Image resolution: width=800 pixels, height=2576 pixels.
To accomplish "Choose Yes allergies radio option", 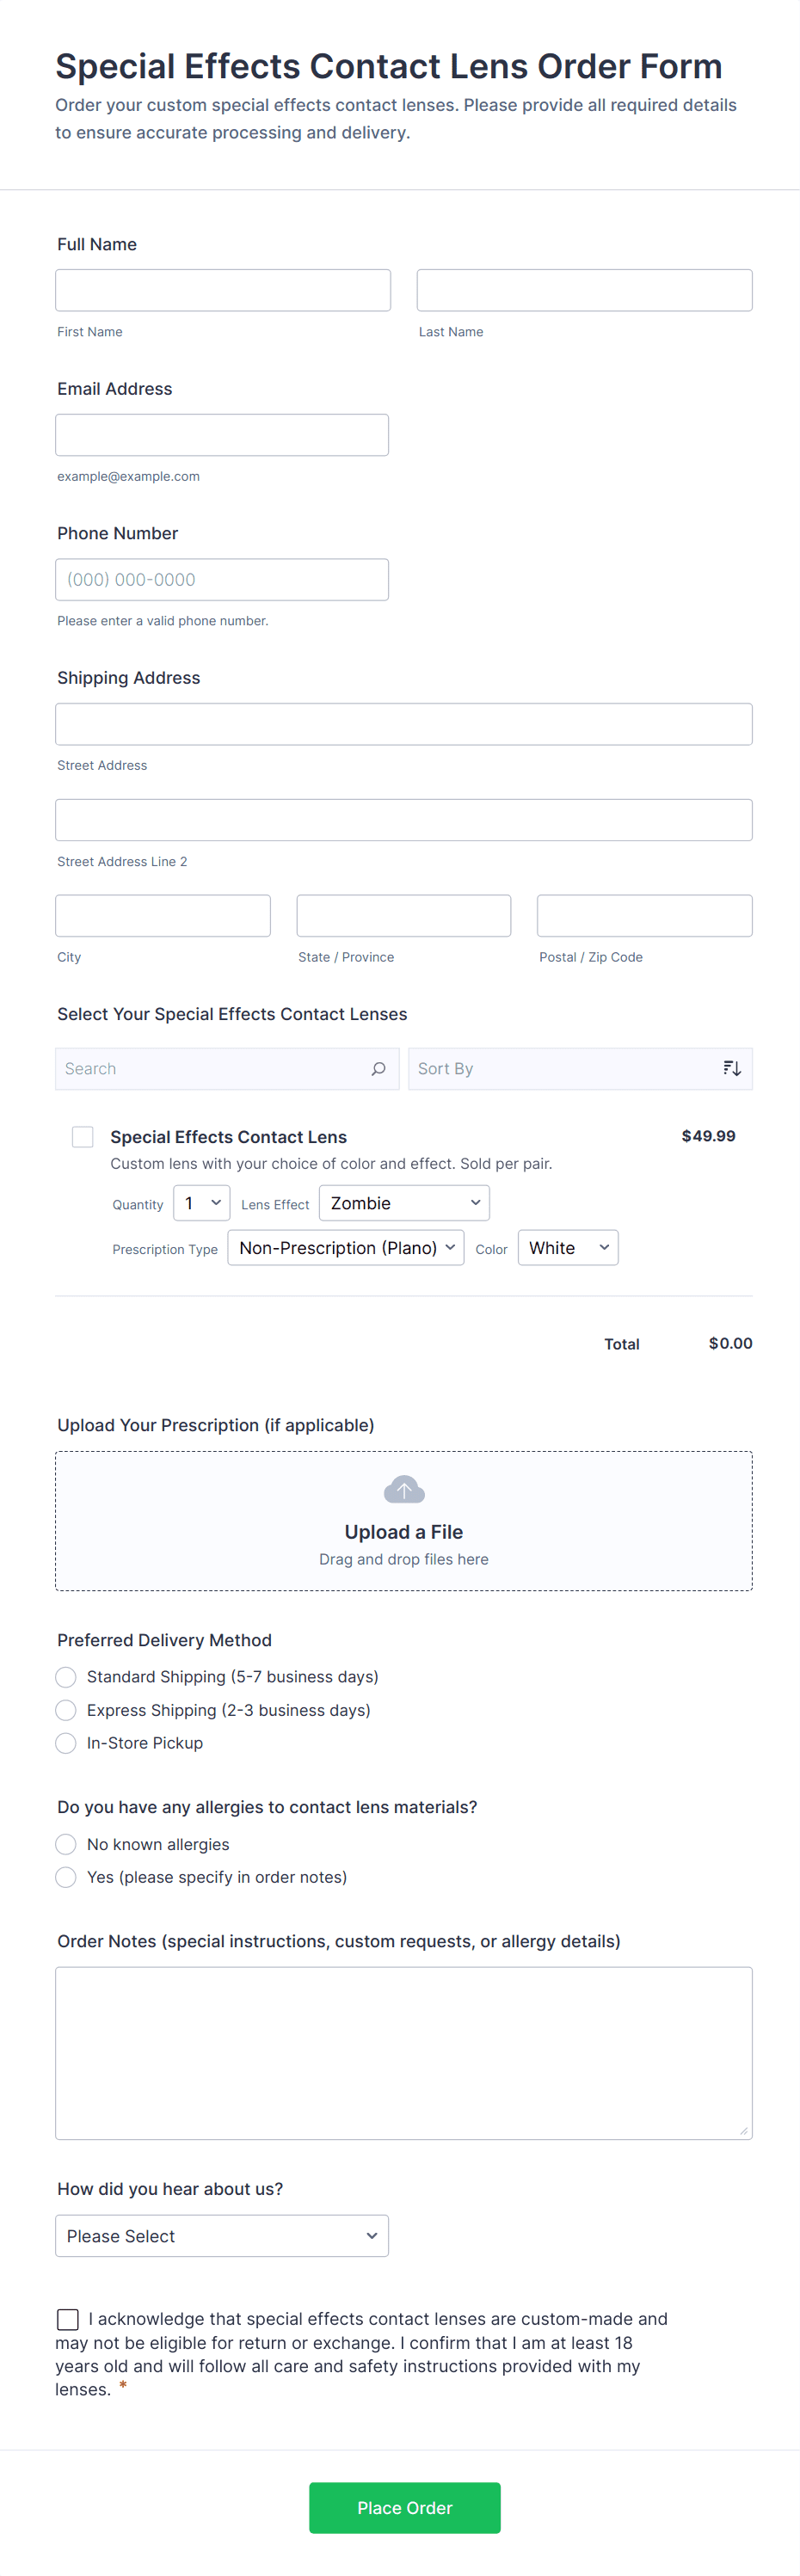I will (x=66, y=1877).
